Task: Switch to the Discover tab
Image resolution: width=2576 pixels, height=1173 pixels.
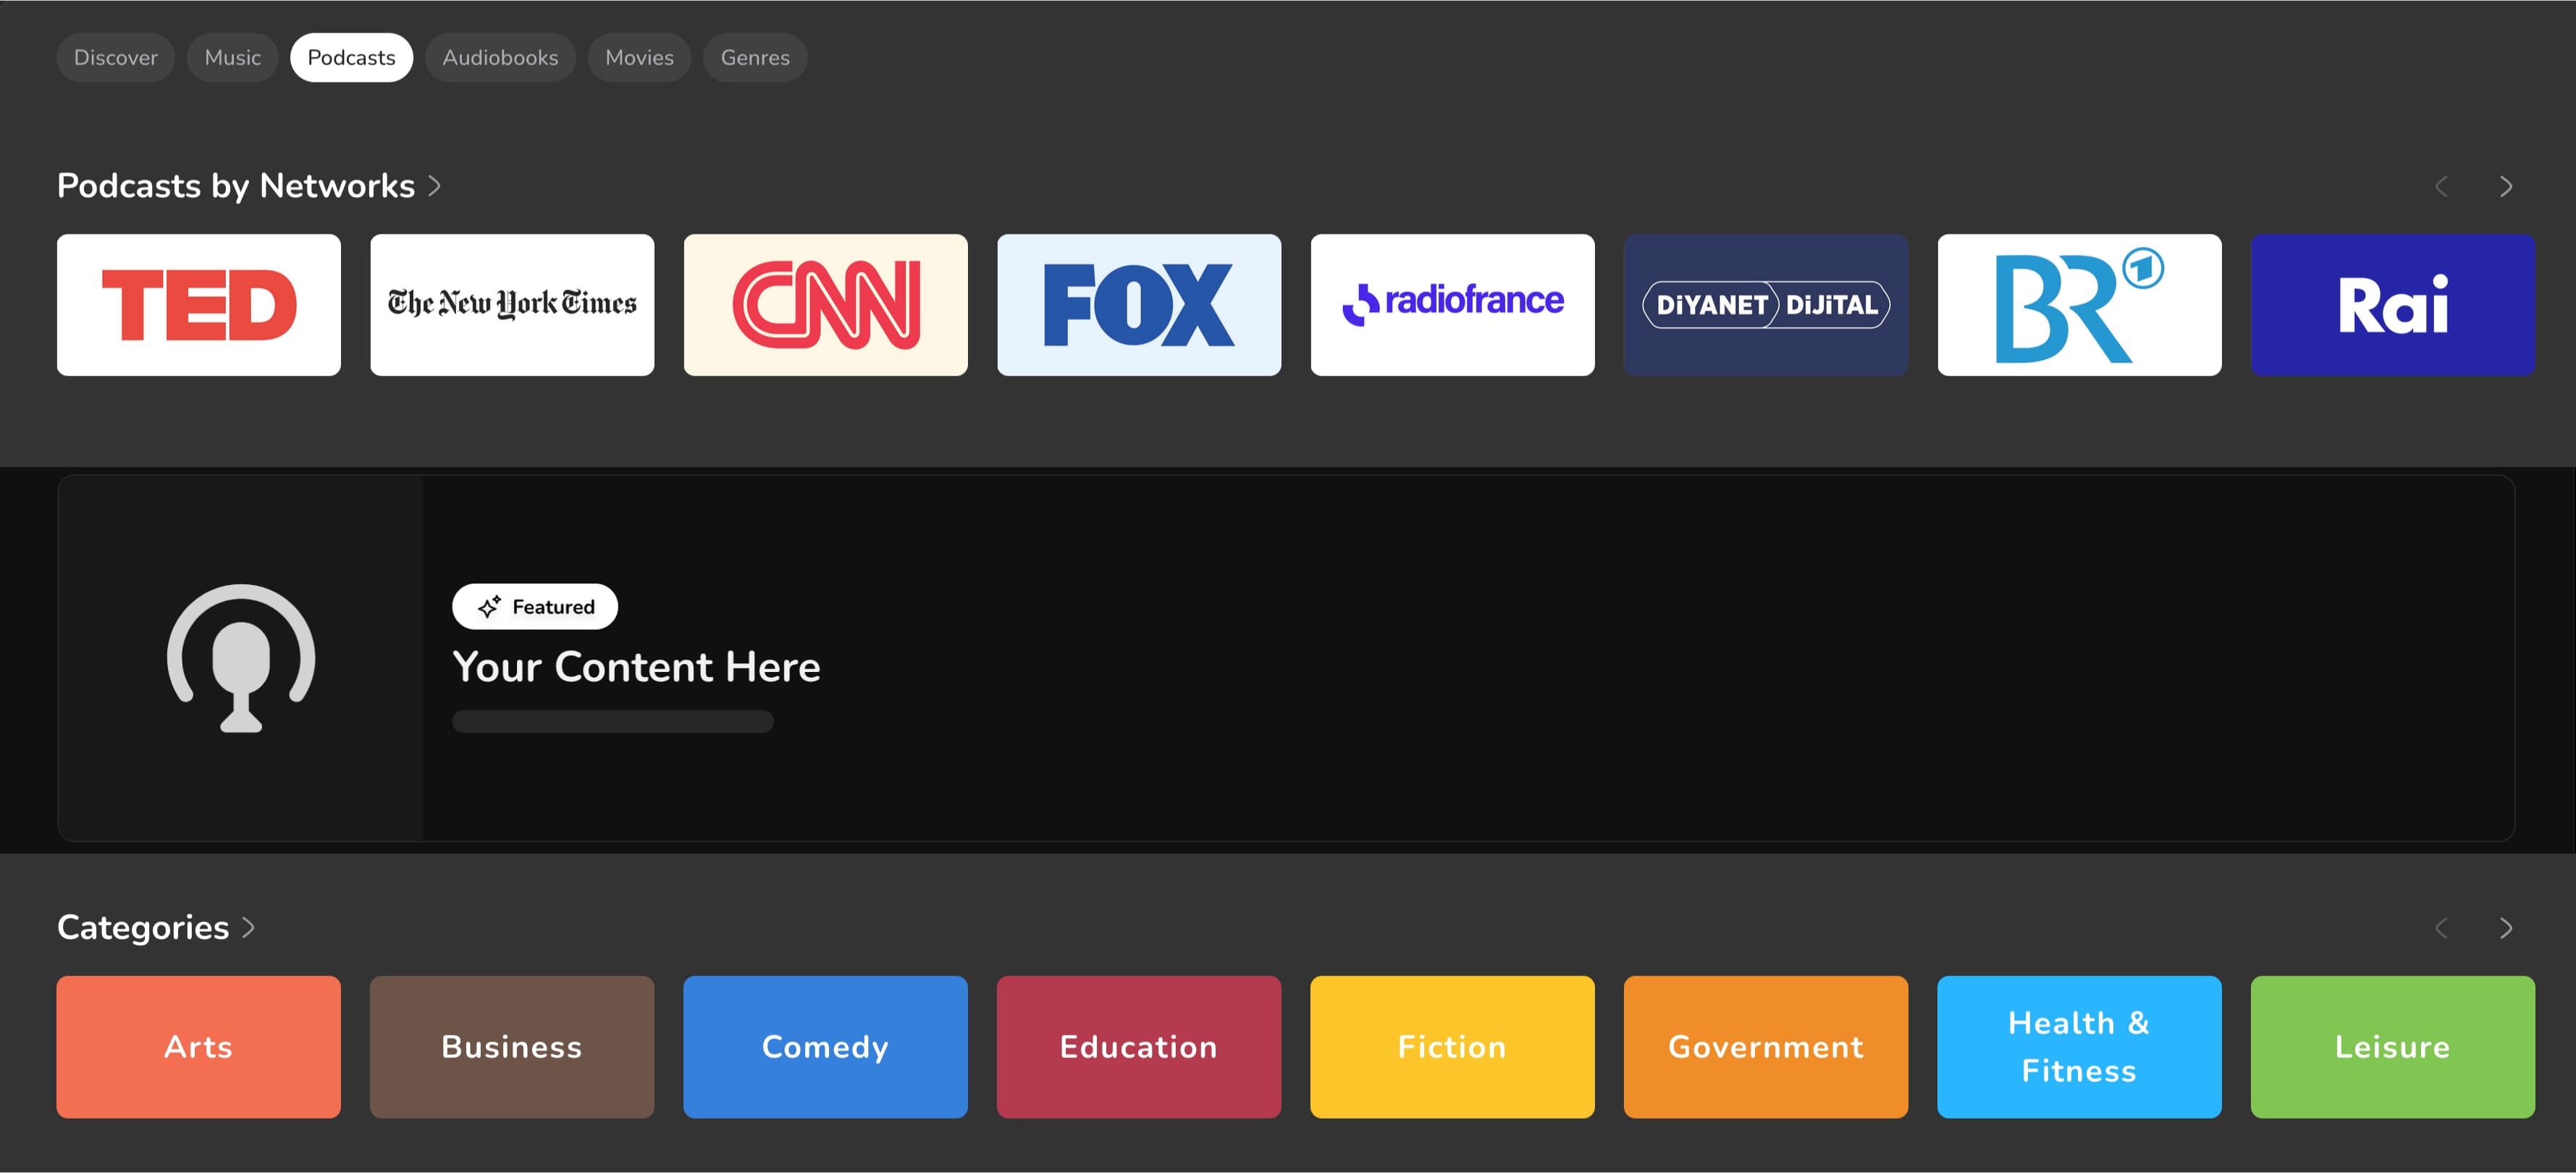Action: 115,58
